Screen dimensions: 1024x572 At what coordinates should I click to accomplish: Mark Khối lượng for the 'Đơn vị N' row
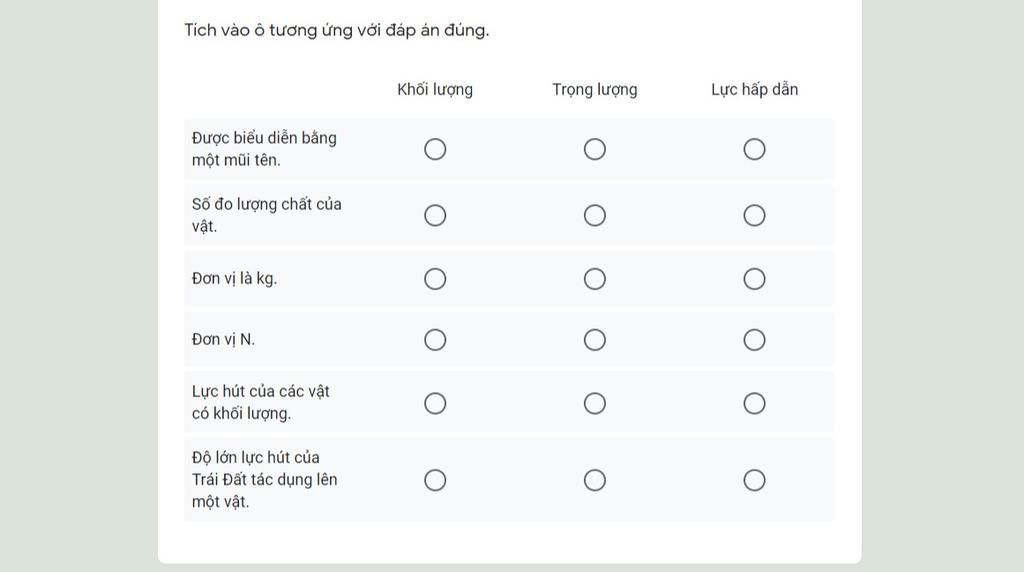click(435, 340)
